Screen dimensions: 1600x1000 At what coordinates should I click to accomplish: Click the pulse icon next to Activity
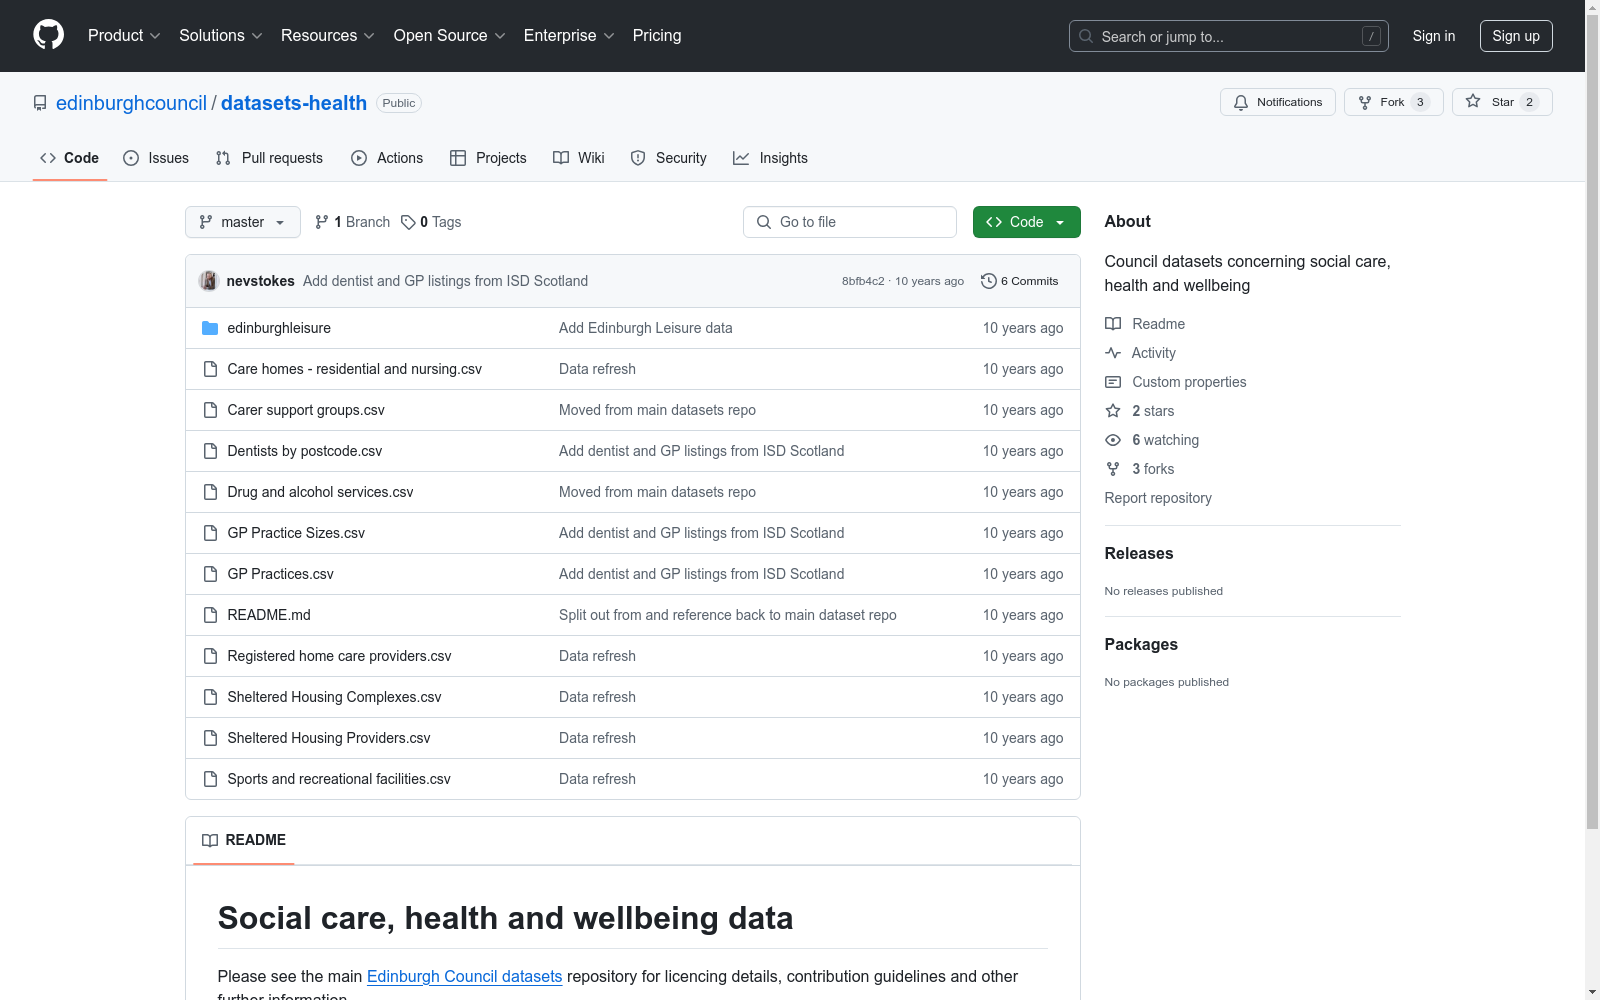pyautogui.click(x=1113, y=353)
